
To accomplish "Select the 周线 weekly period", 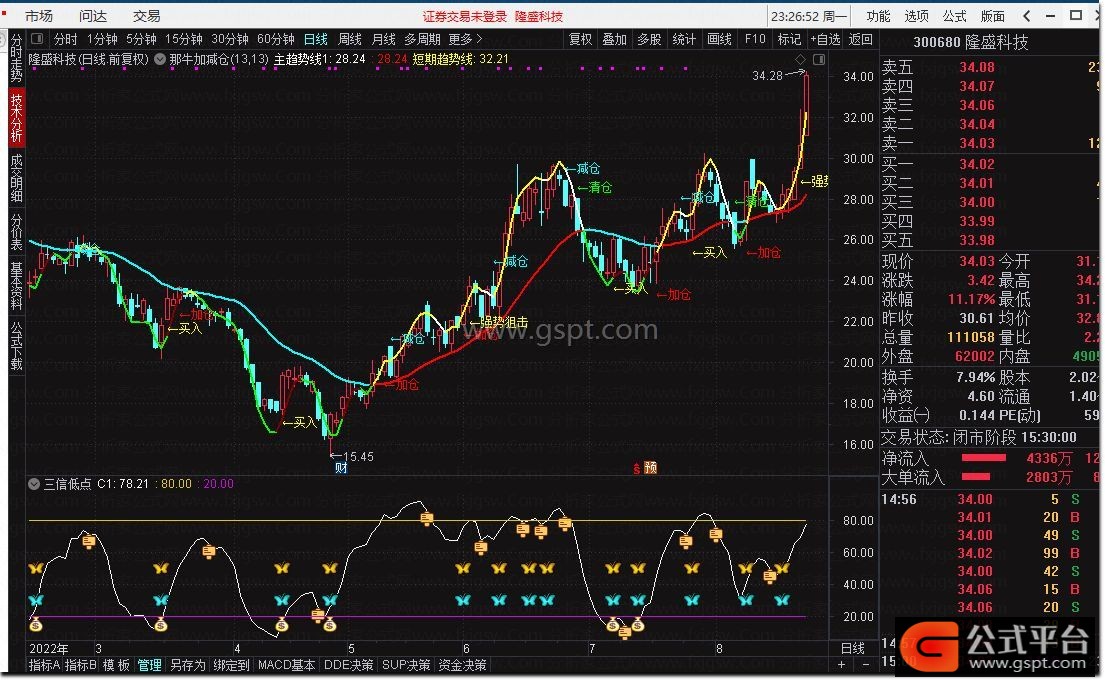I will 350,39.
